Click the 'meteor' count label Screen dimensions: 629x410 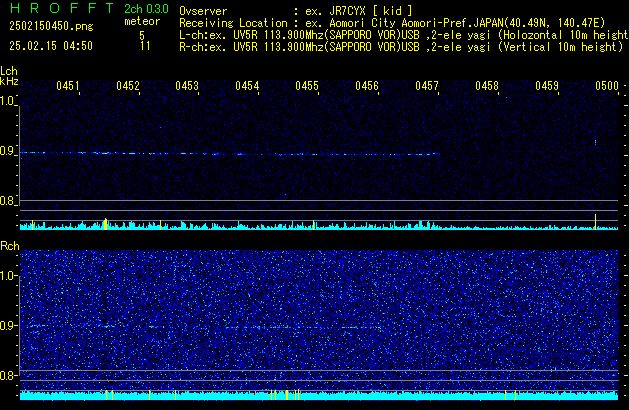[x=142, y=21]
